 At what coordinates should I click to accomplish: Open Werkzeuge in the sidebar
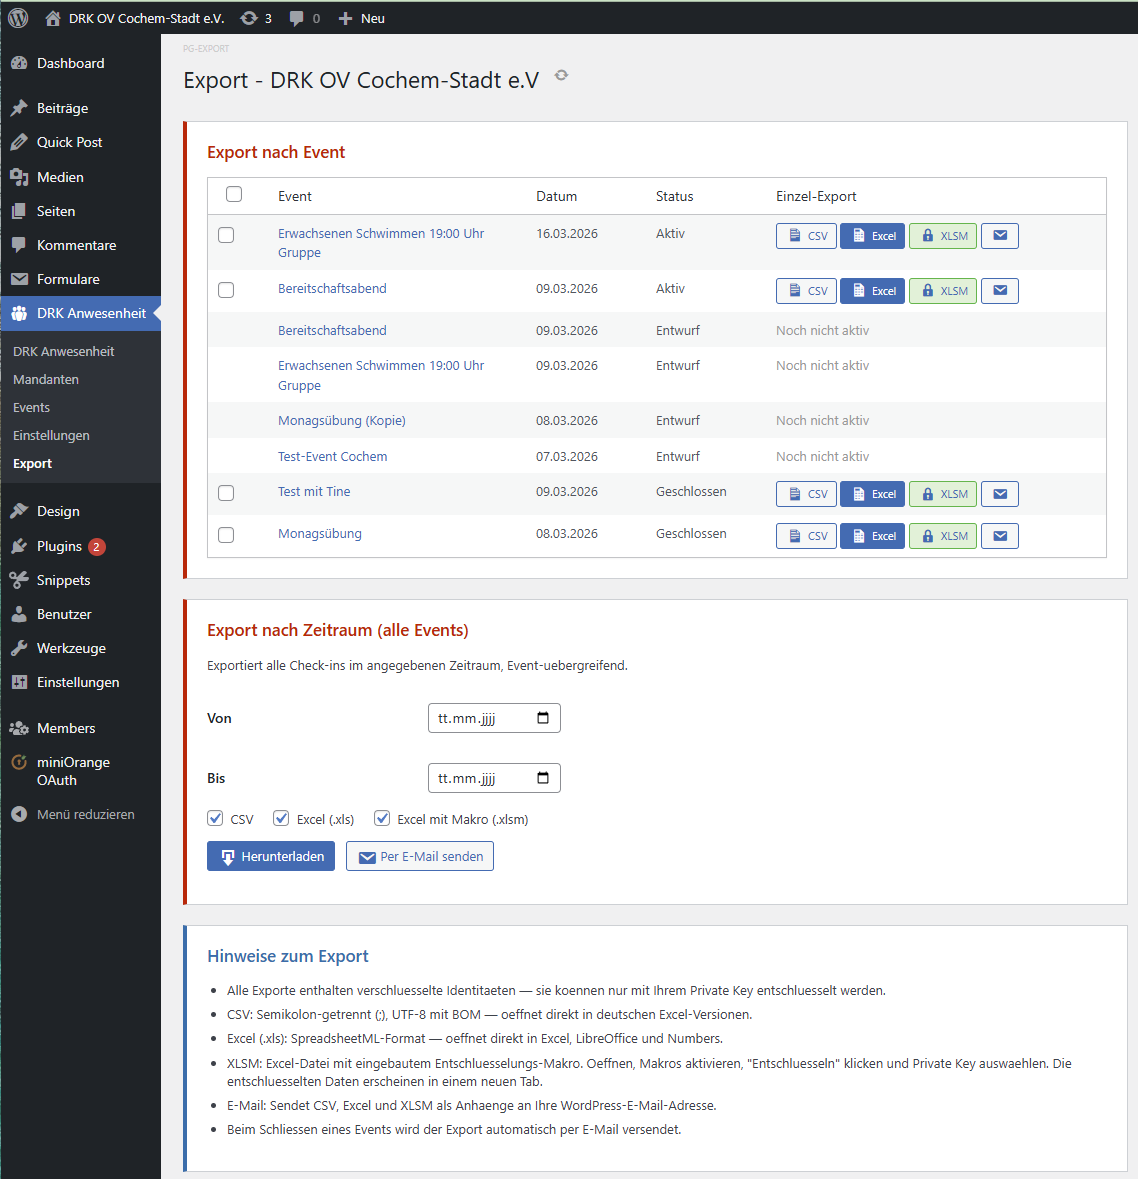pos(80,648)
